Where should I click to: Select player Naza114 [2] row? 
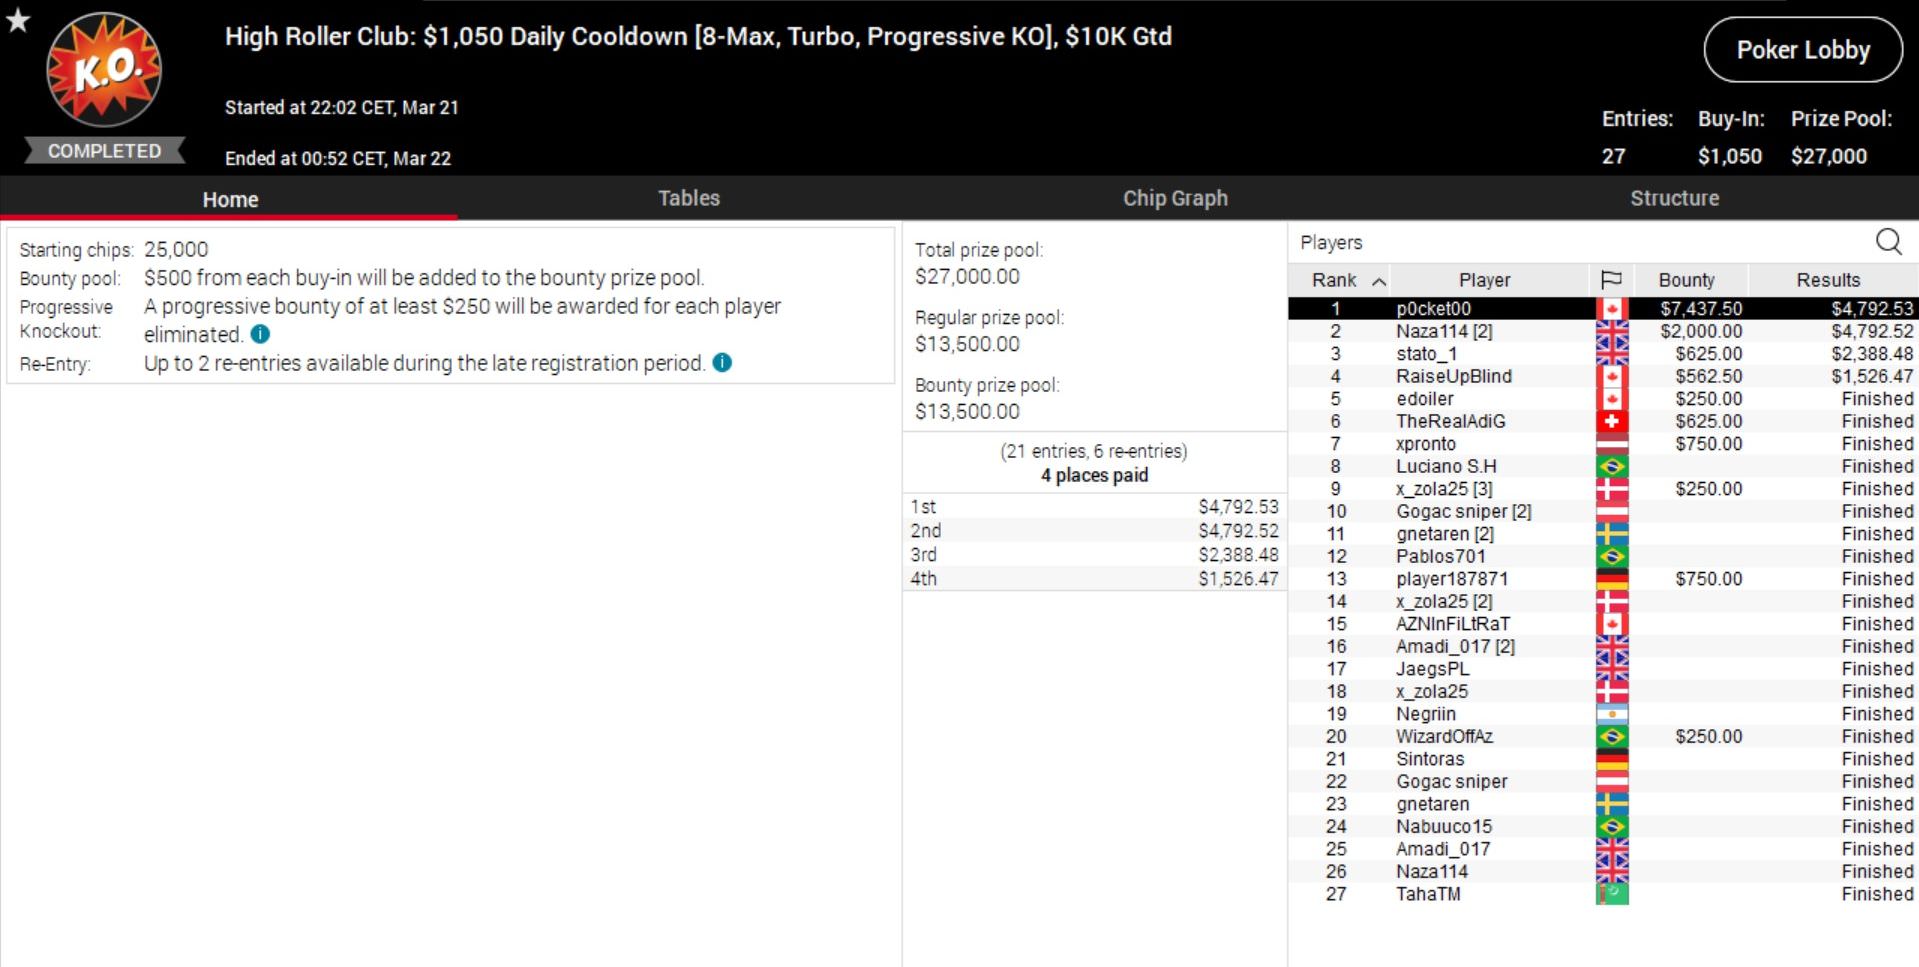click(x=1444, y=331)
